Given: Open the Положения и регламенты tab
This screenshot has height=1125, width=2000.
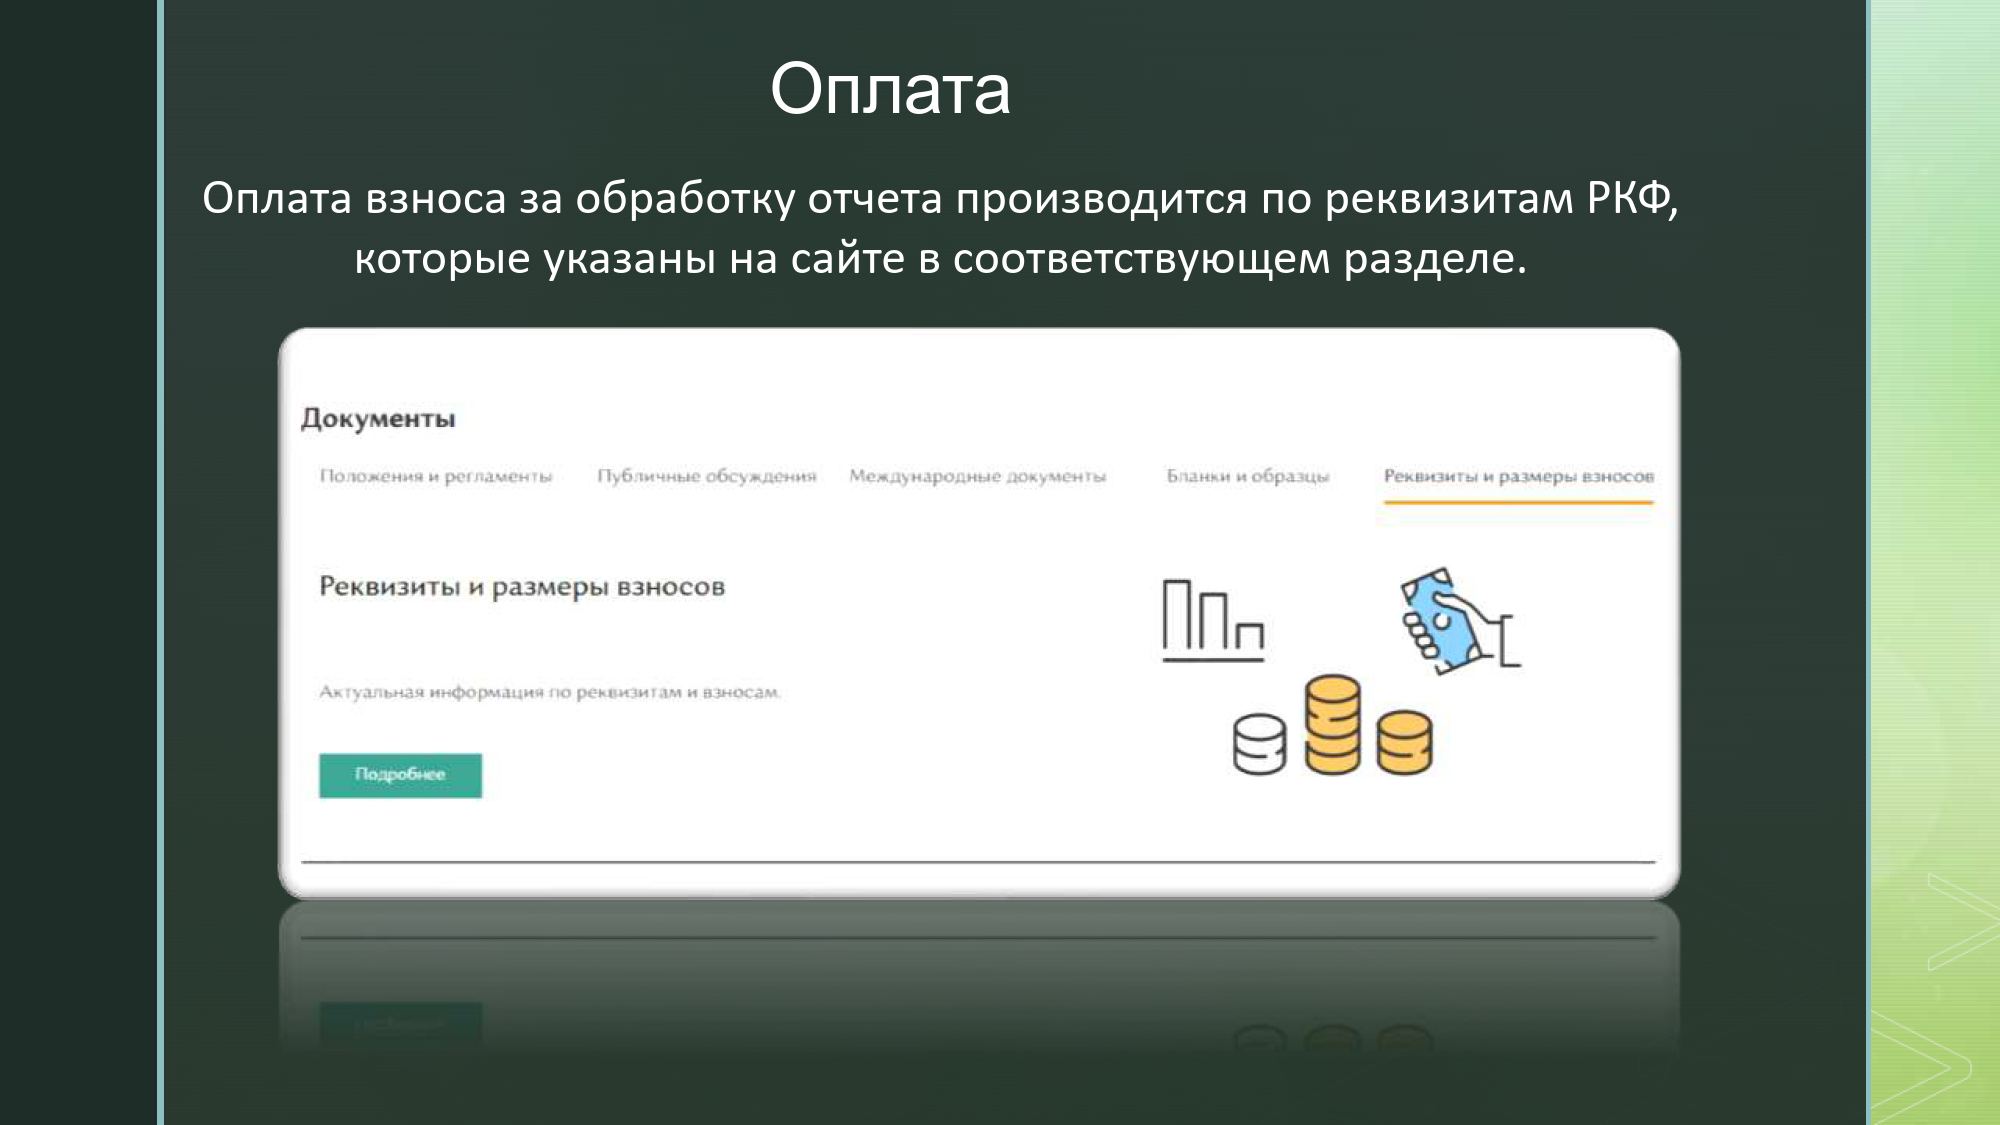Looking at the screenshot, I should 436,476.
